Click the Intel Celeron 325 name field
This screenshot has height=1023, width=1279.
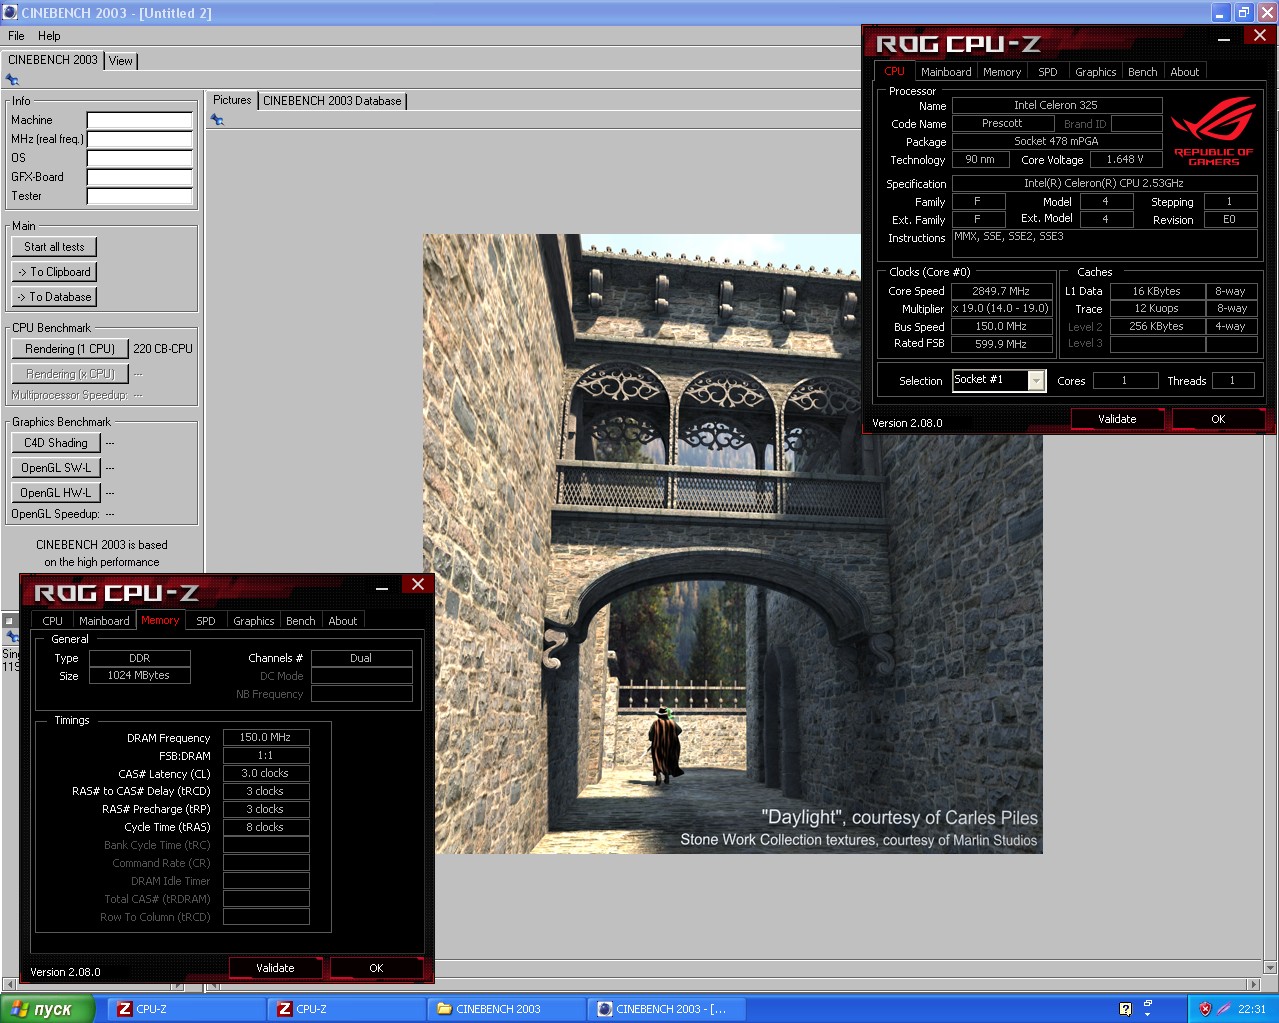pos(1056,105)
